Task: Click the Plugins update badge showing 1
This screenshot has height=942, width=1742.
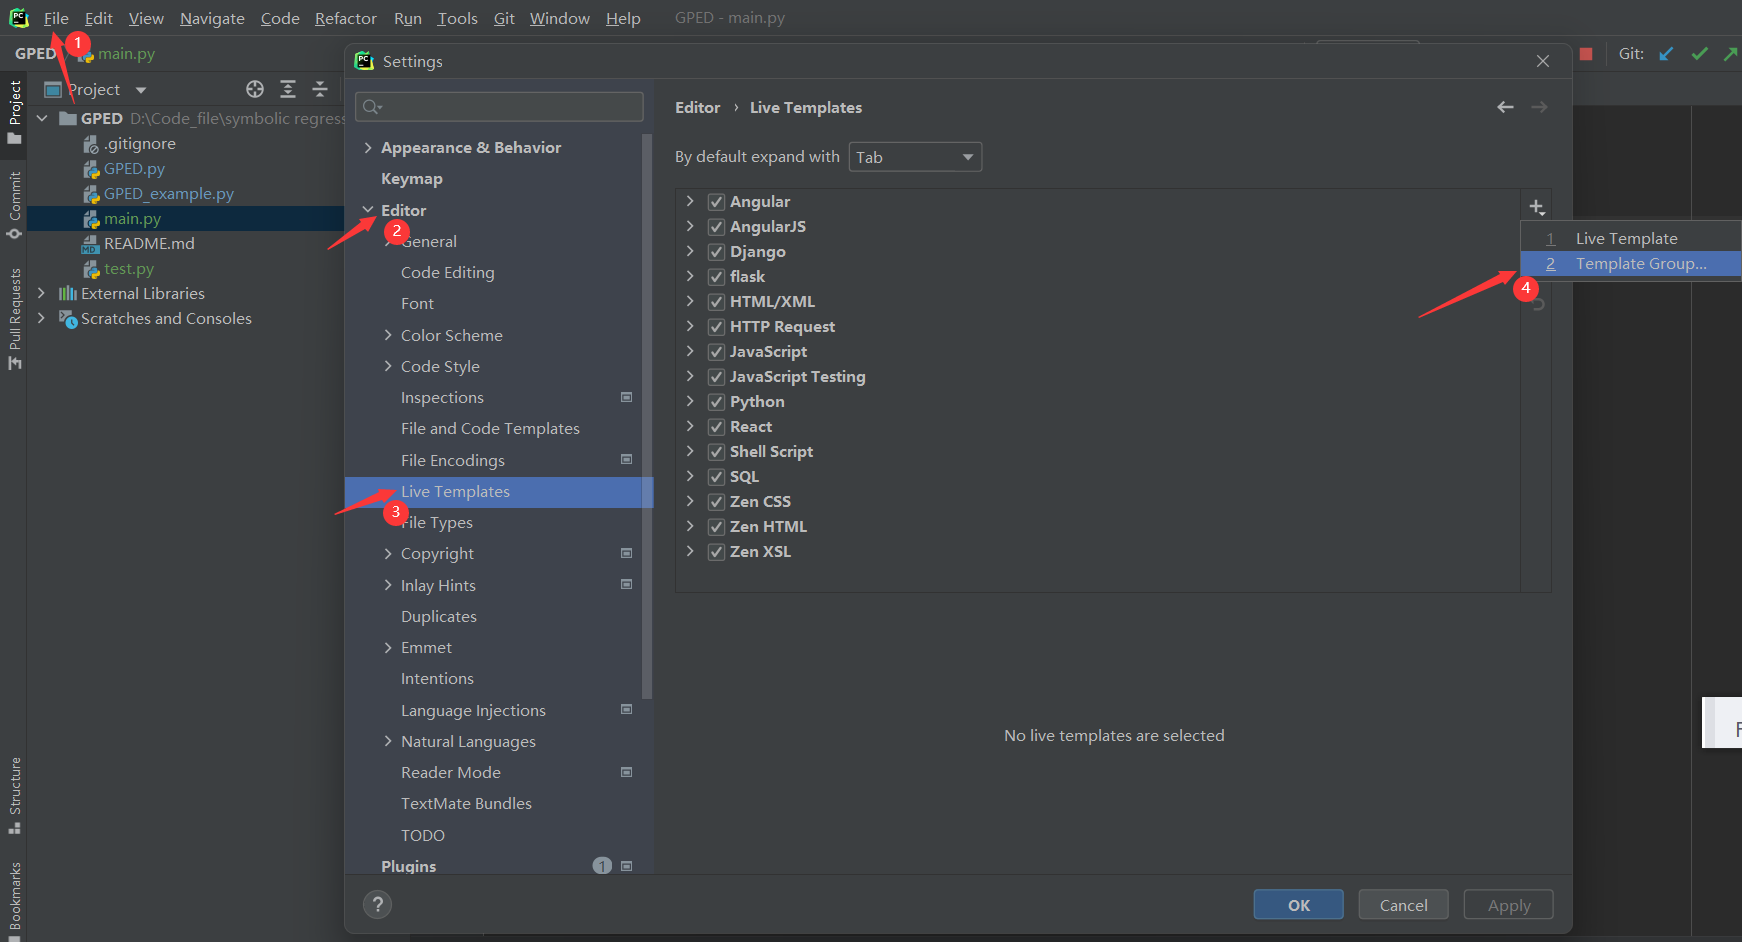Action: tap(602, 866)
